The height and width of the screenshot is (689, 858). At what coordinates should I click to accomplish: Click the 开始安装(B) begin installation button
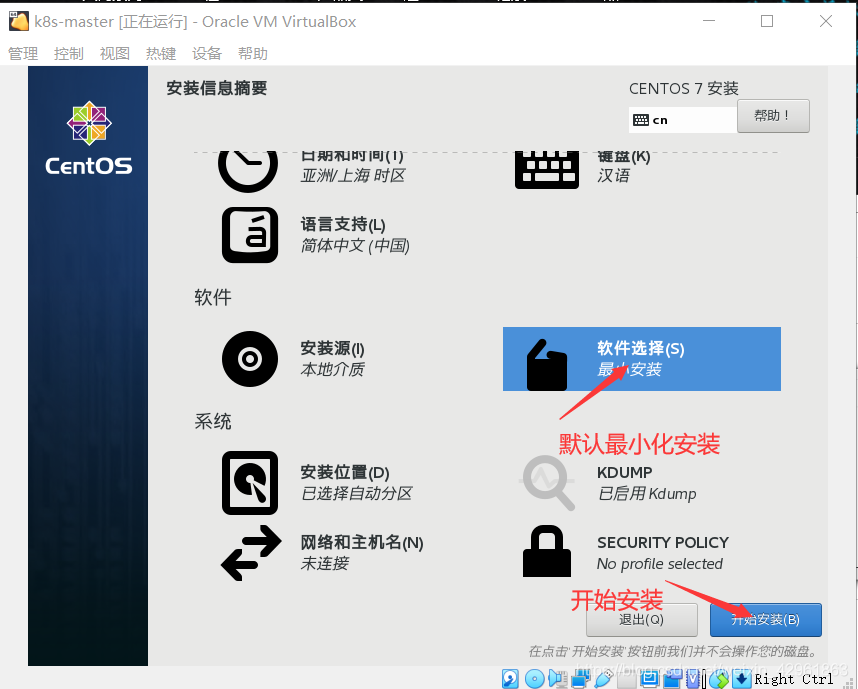[x=766, y=620]
